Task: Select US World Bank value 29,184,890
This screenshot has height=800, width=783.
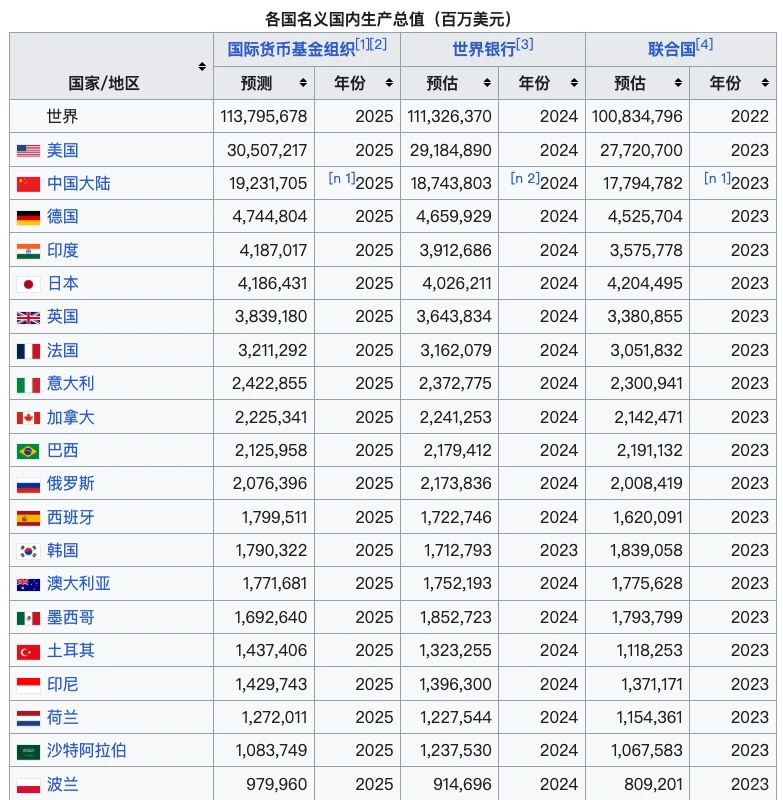Action: [450, 151]
